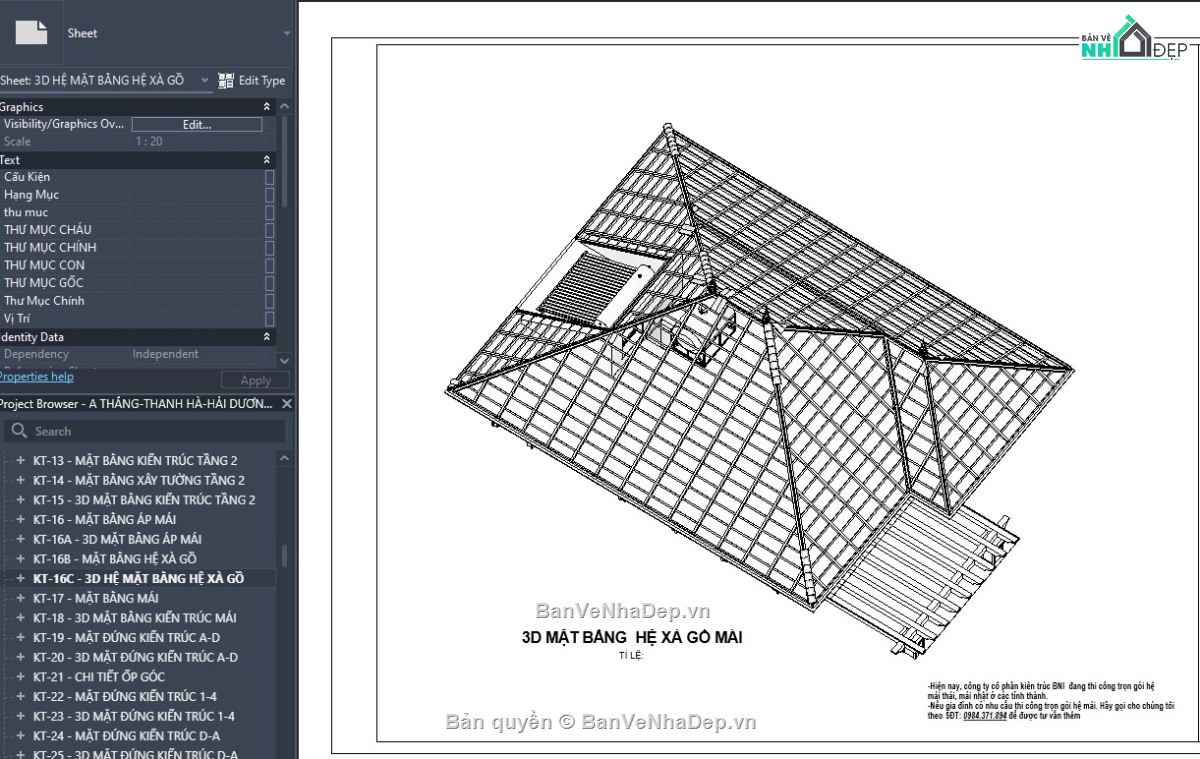
Task: Select sheet KT-16B - MẶT BẰNG HỆ XÀ GỒ
Action: coord(115,559)
